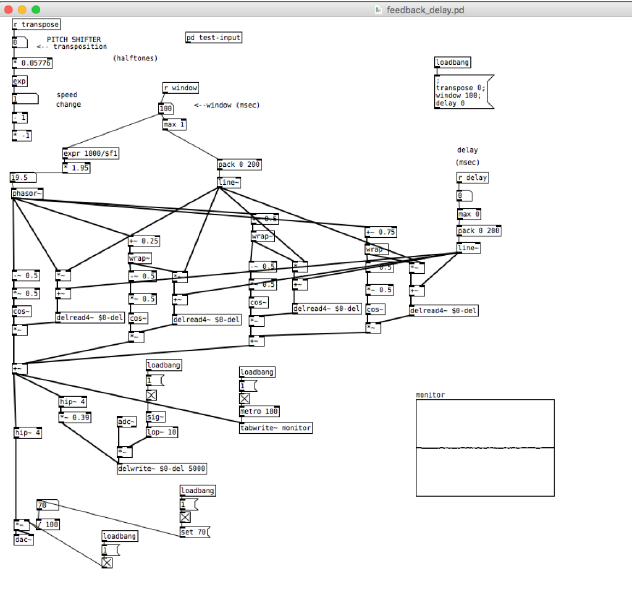Click the window (msec) comment

(x=227, y=105)
